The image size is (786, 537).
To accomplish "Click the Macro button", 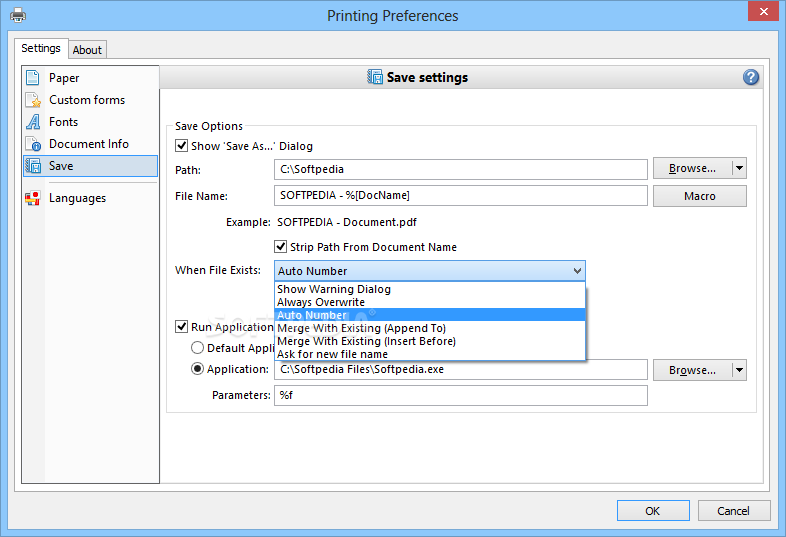I will (700, 196).
